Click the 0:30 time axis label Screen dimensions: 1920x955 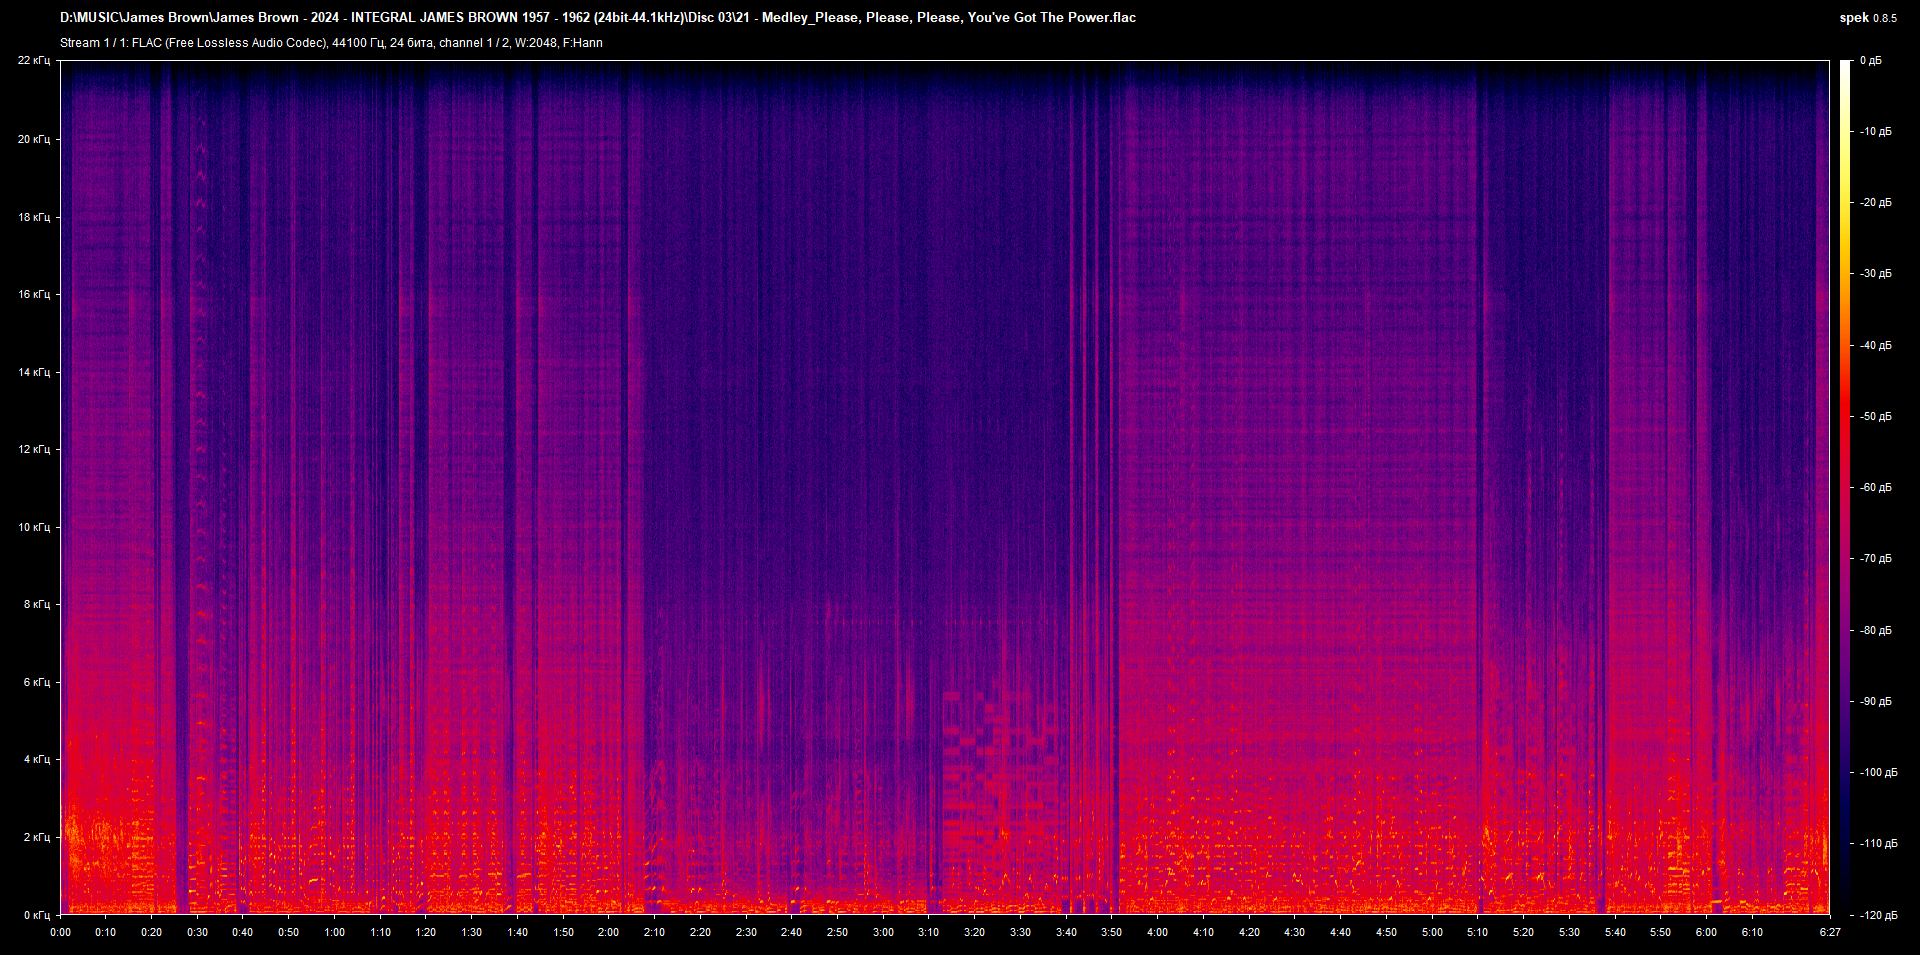[x=197, y=932]
